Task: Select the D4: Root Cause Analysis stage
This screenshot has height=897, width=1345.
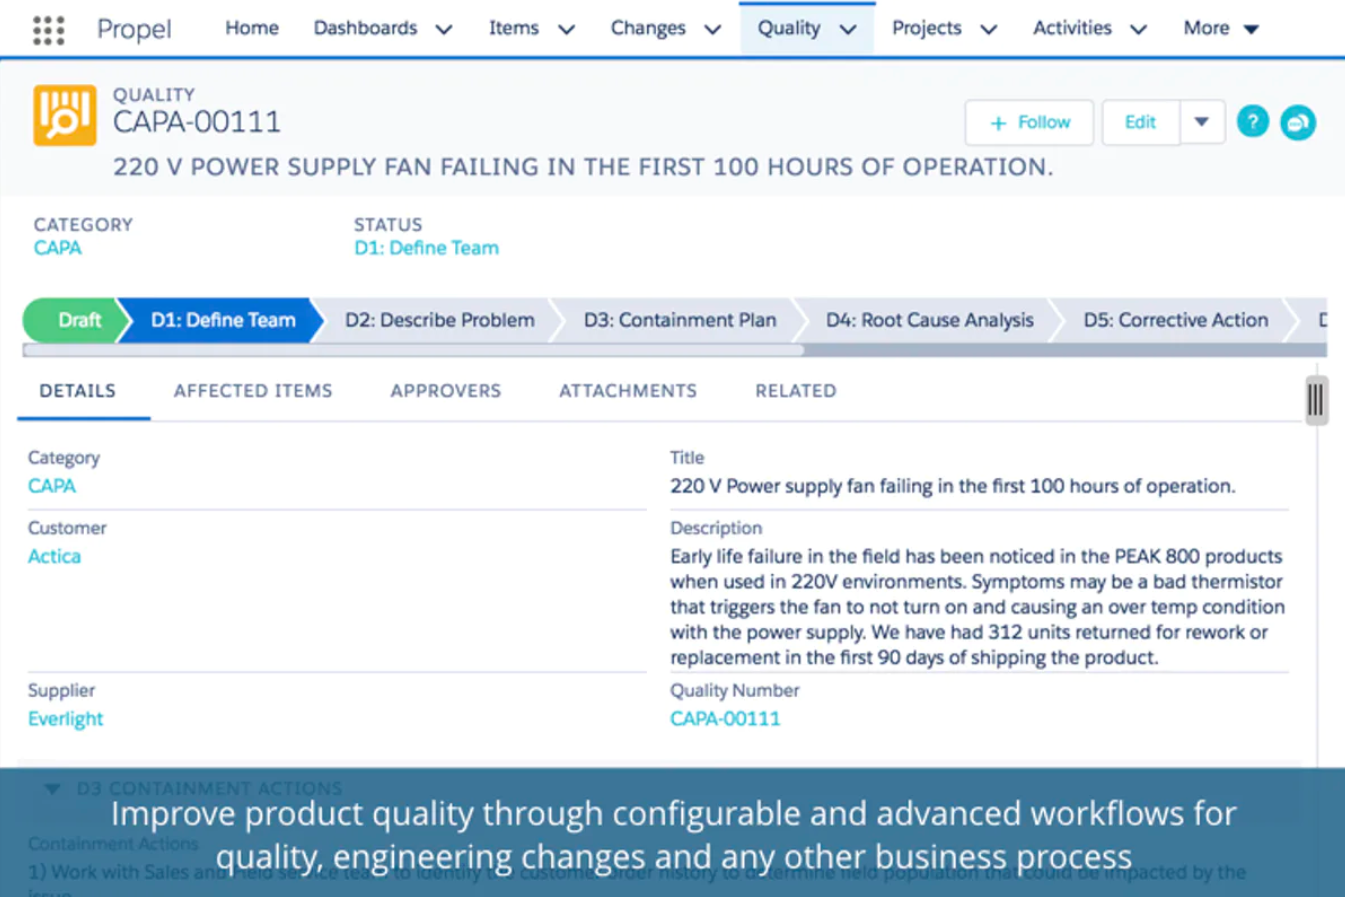Action: (x=929, y=320)
